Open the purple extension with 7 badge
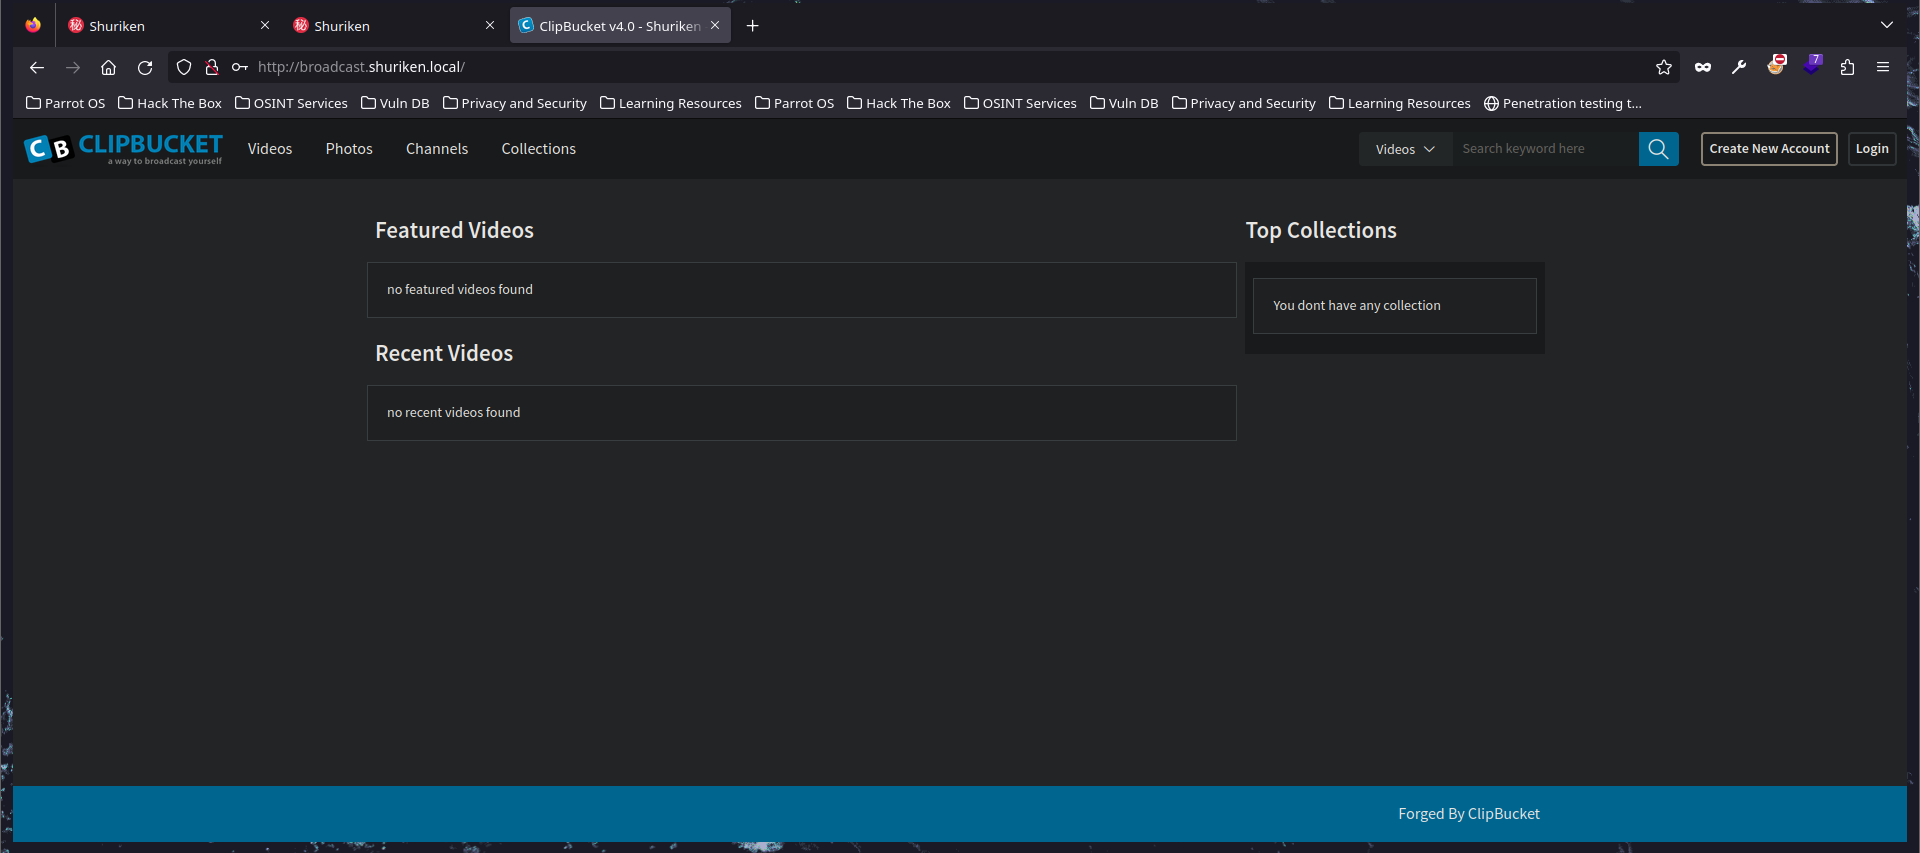Screen dimensions: 1920x853 click(1812, 65)
